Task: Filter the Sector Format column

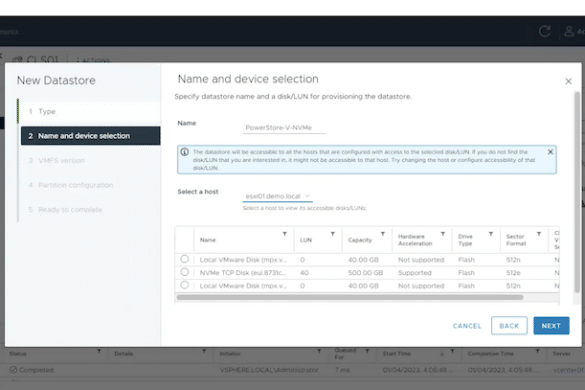Action: (539, 234)
